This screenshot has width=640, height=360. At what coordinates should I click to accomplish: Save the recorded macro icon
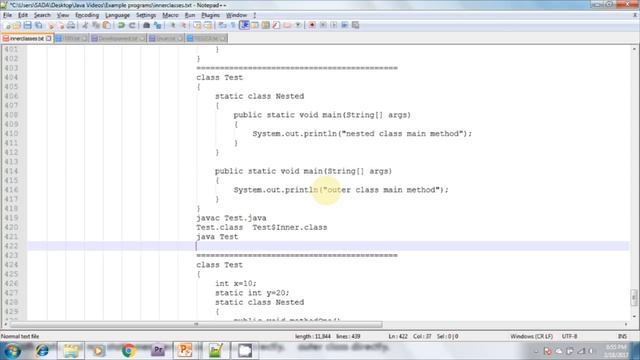[356, 25]
